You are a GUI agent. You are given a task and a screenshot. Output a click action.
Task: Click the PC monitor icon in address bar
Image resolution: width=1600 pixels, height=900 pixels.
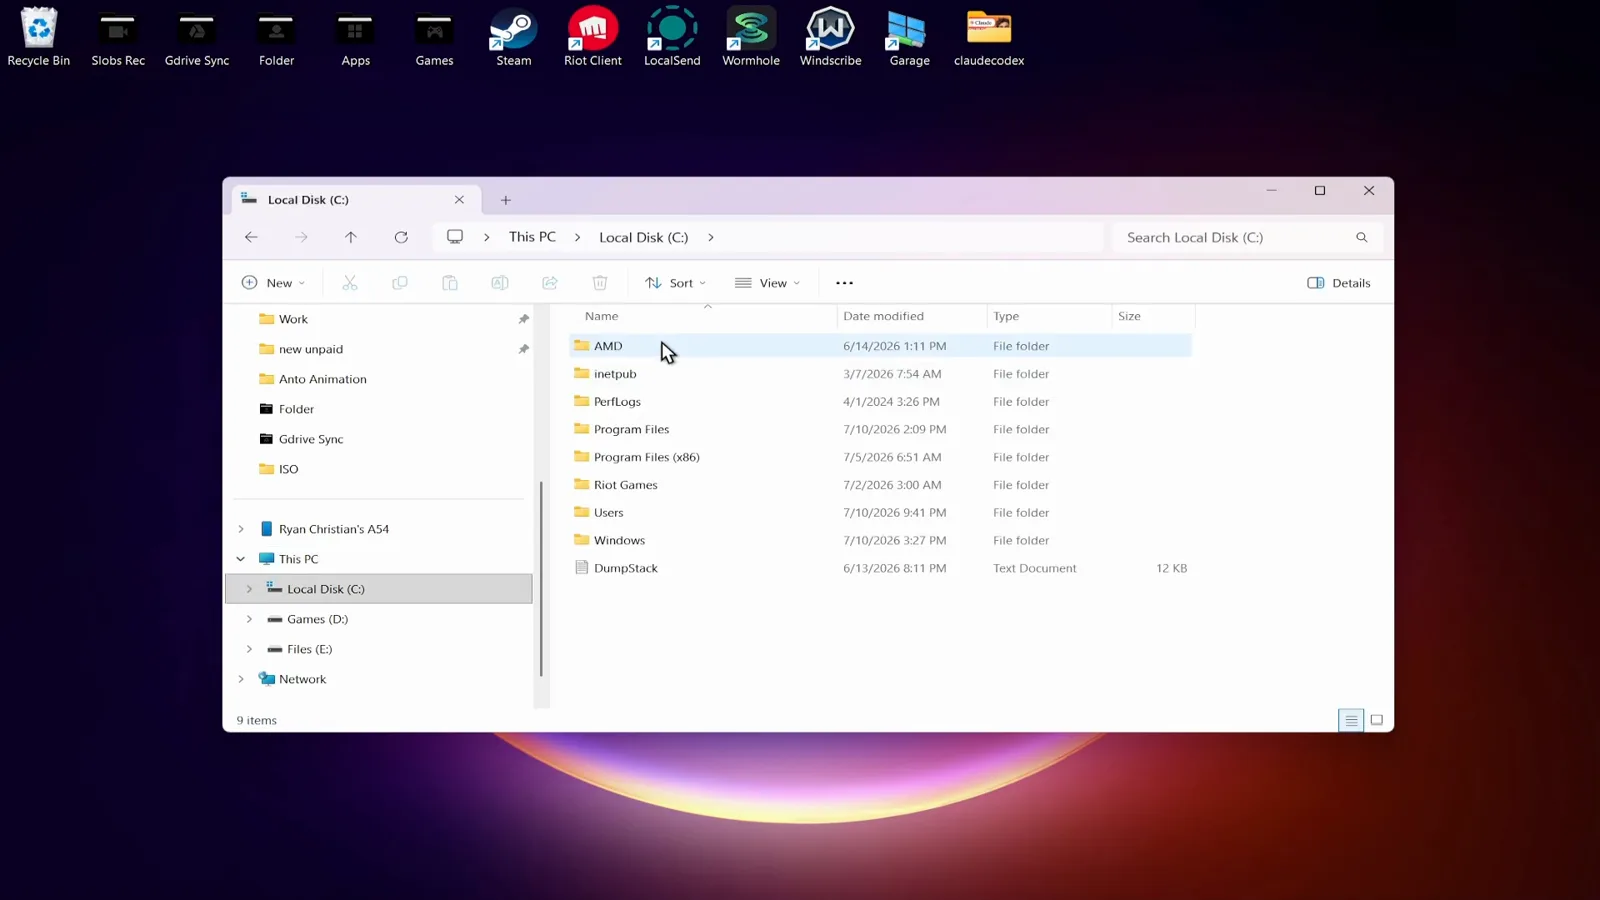pos(455,237)
